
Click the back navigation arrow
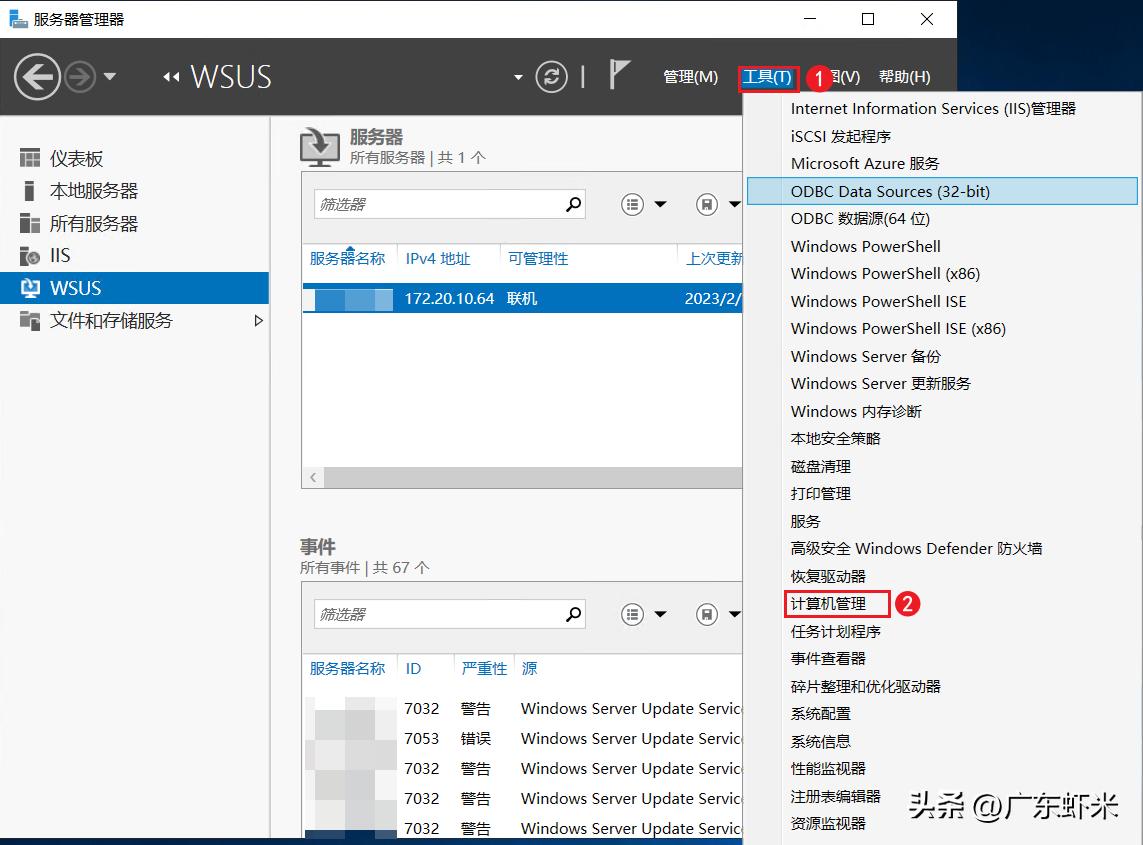tap(37, 77)
